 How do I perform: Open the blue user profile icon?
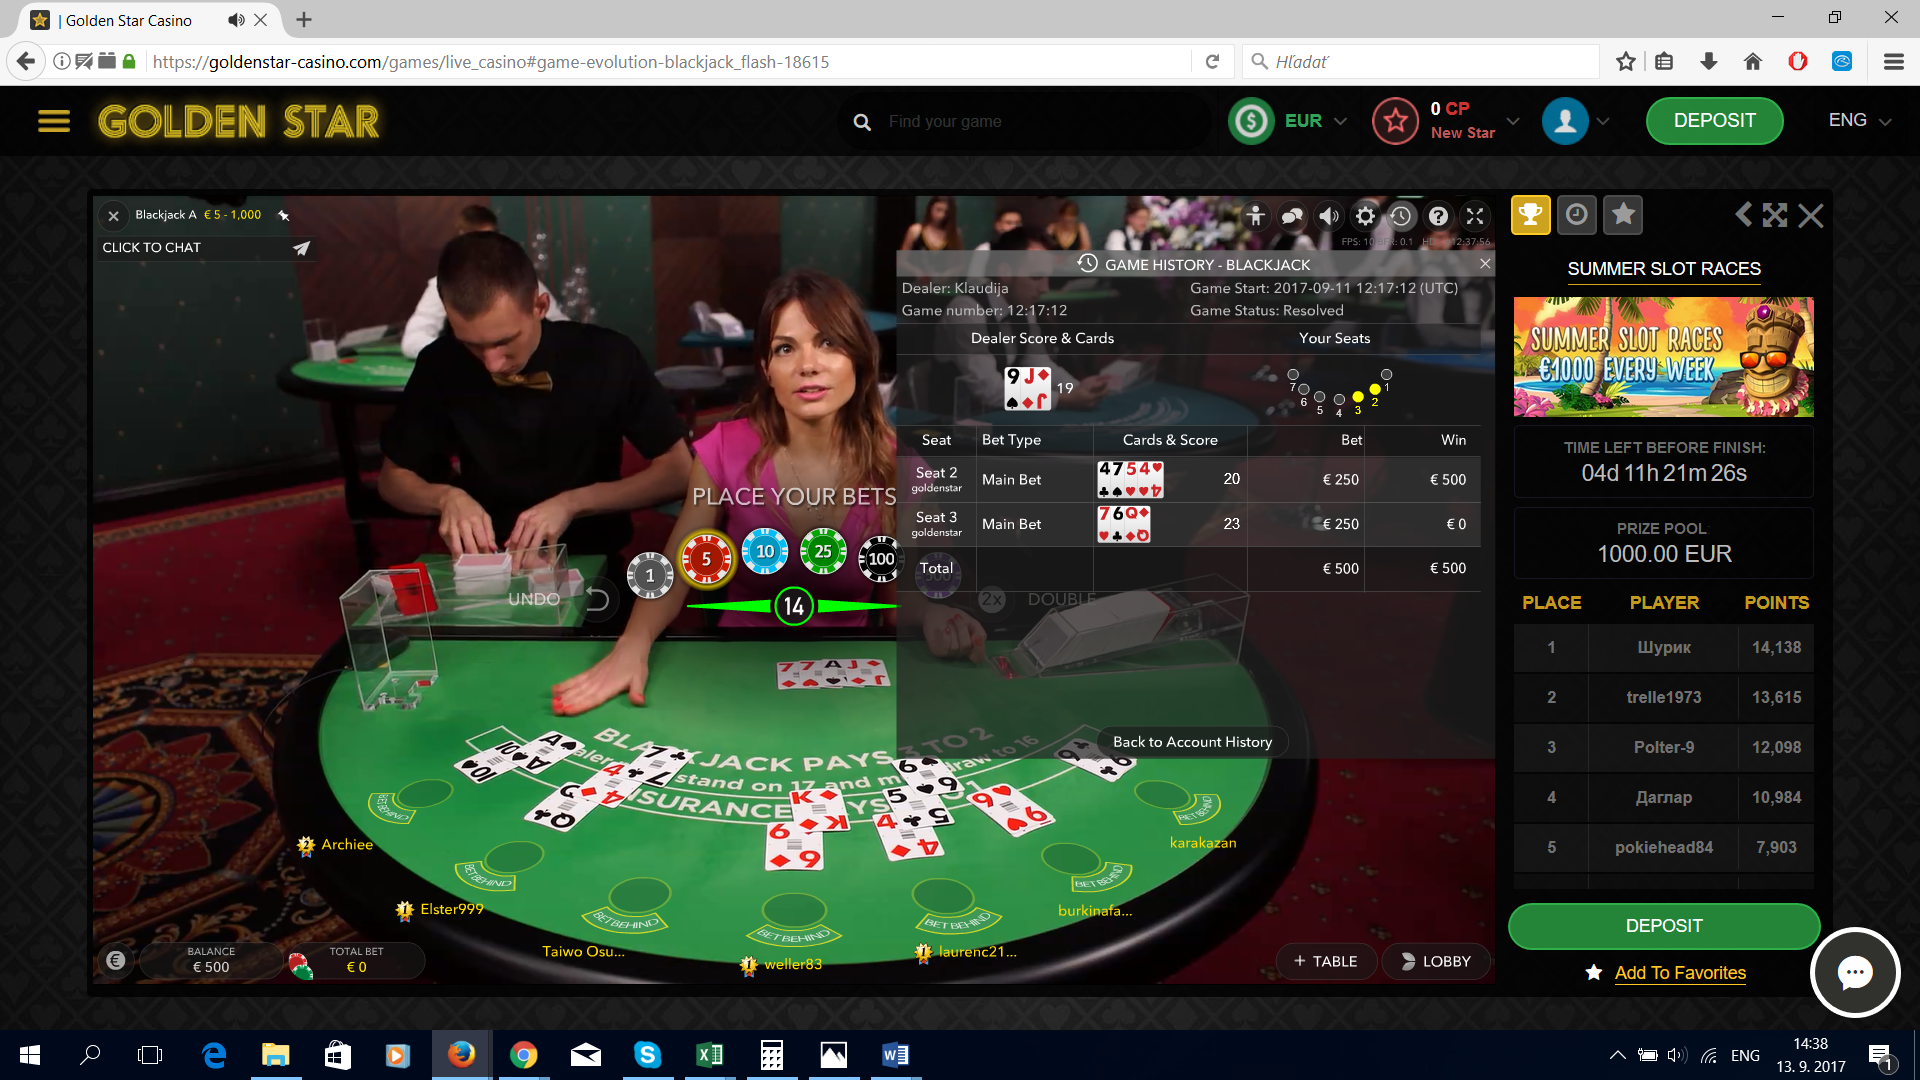(1565, 121)
